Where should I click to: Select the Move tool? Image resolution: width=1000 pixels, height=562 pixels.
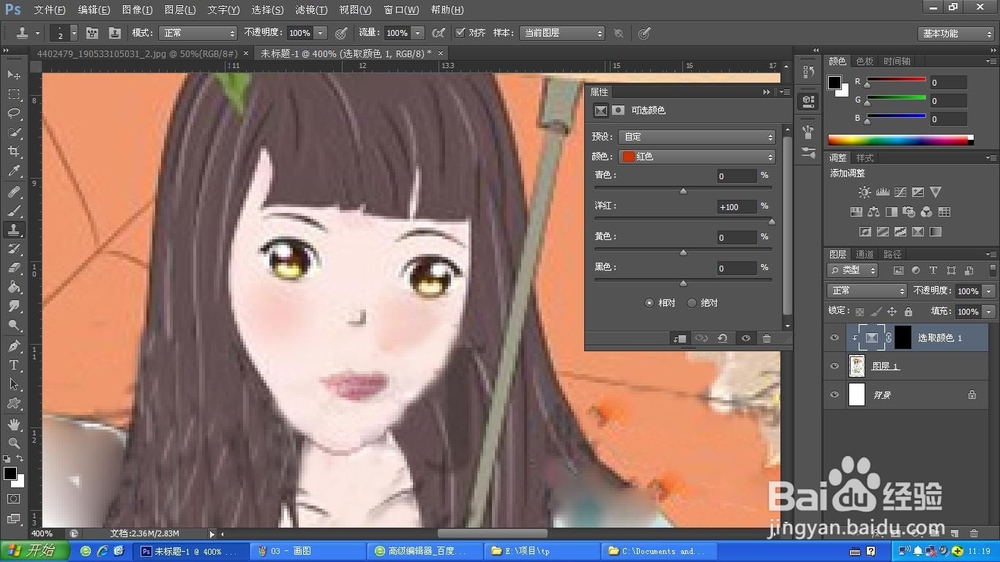click(13, 75)
